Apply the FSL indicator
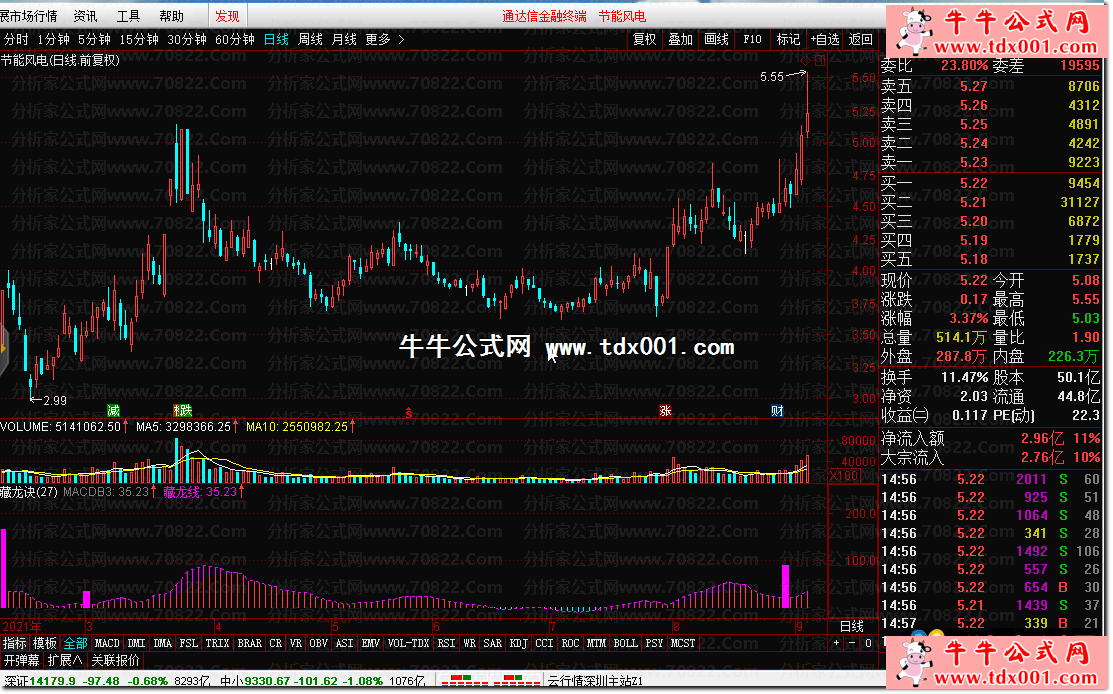 (189, 644)
